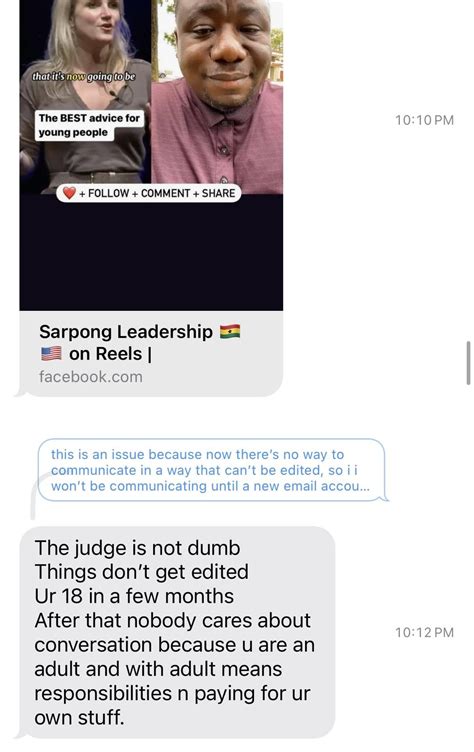Click the scrollbar handle on right edge
474x752 pixels.
point(468,363)
